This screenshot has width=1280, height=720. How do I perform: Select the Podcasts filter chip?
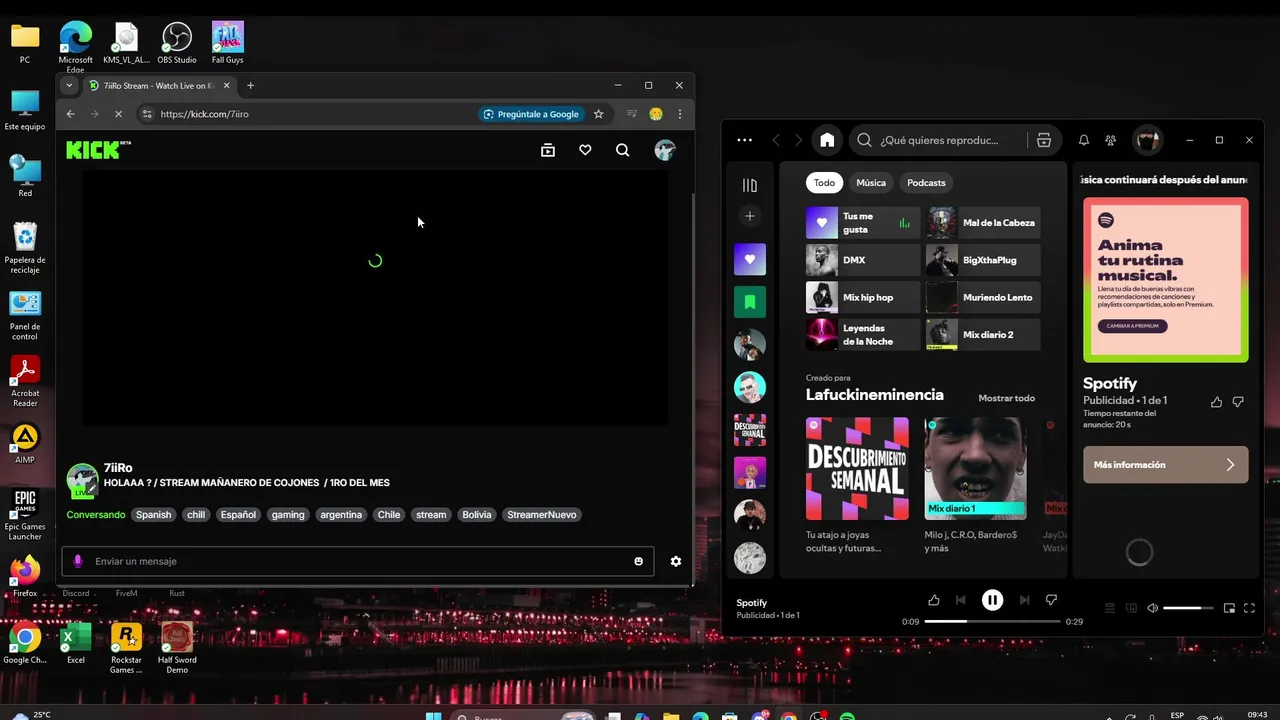tap(926, 183)
